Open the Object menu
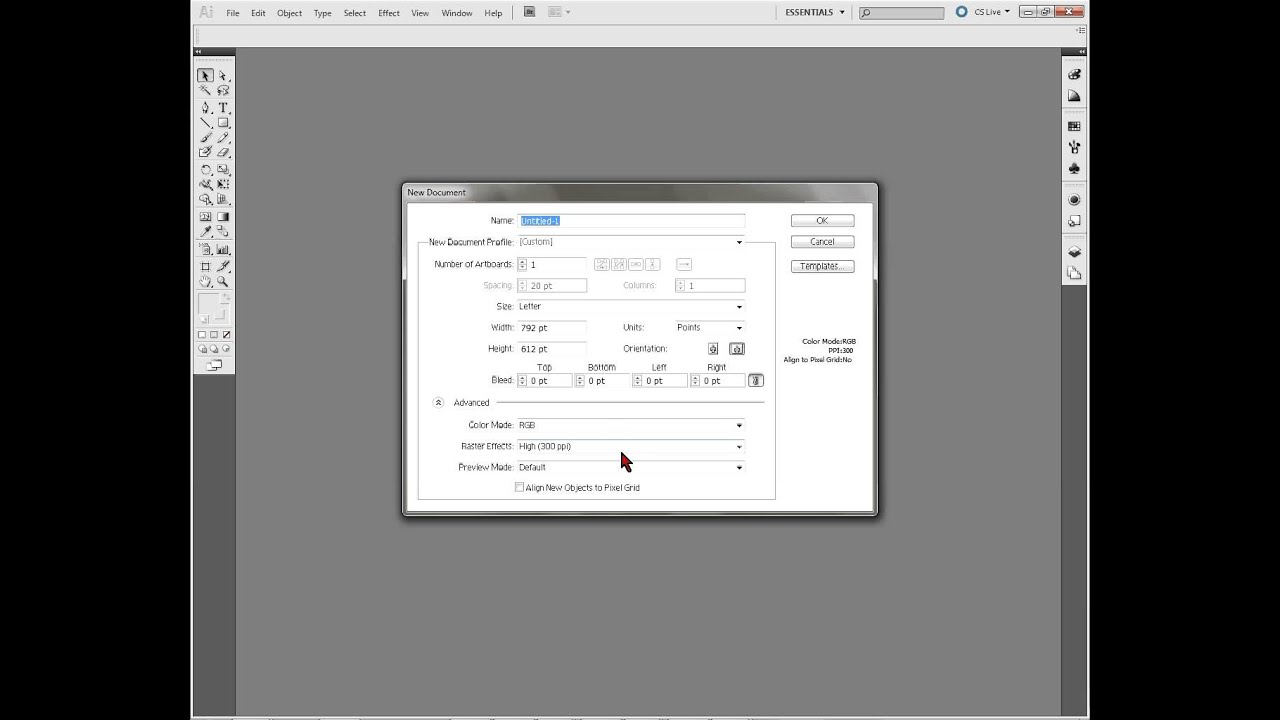The width and height of the screenshot is (1280, 720). [289, 13]
